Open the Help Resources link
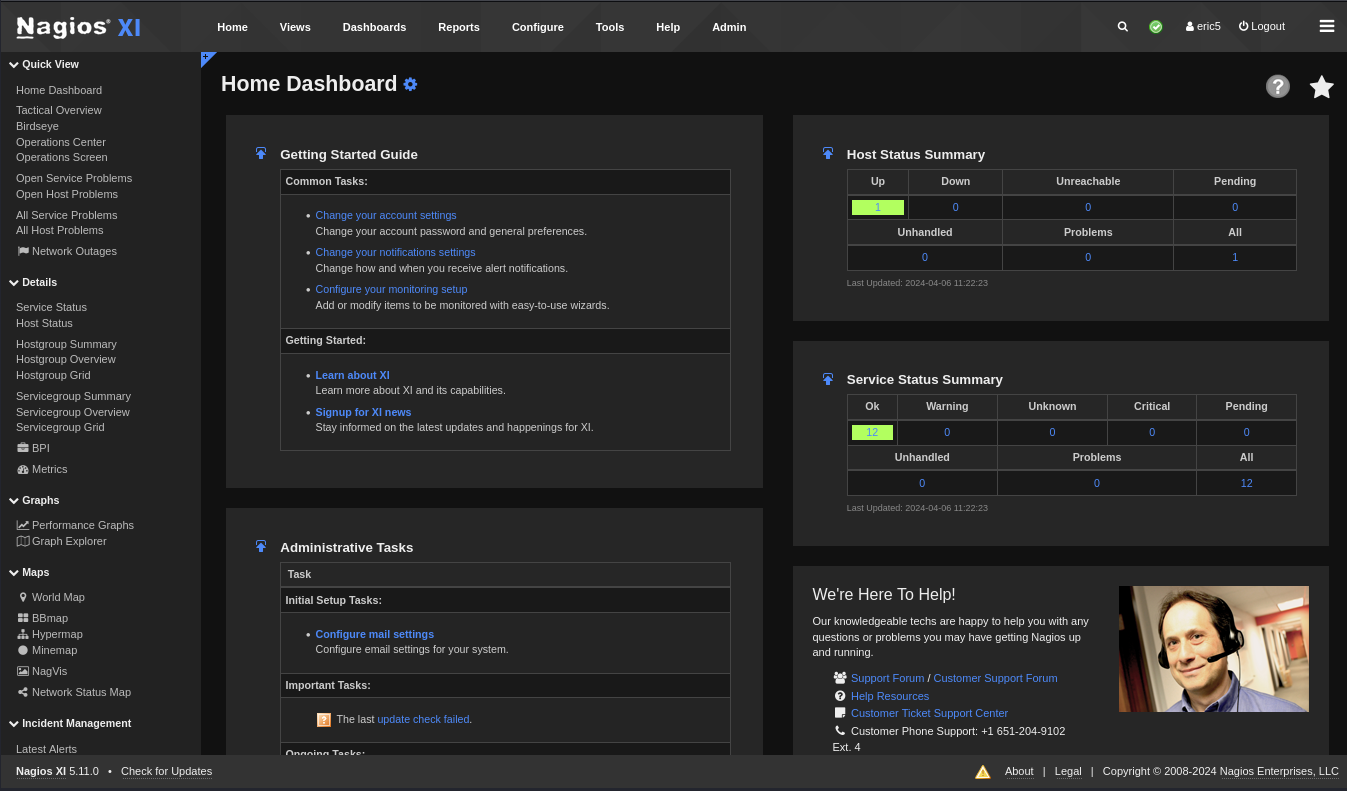The width and height of the screenshot is (1347, 791). tap(890, 696)
